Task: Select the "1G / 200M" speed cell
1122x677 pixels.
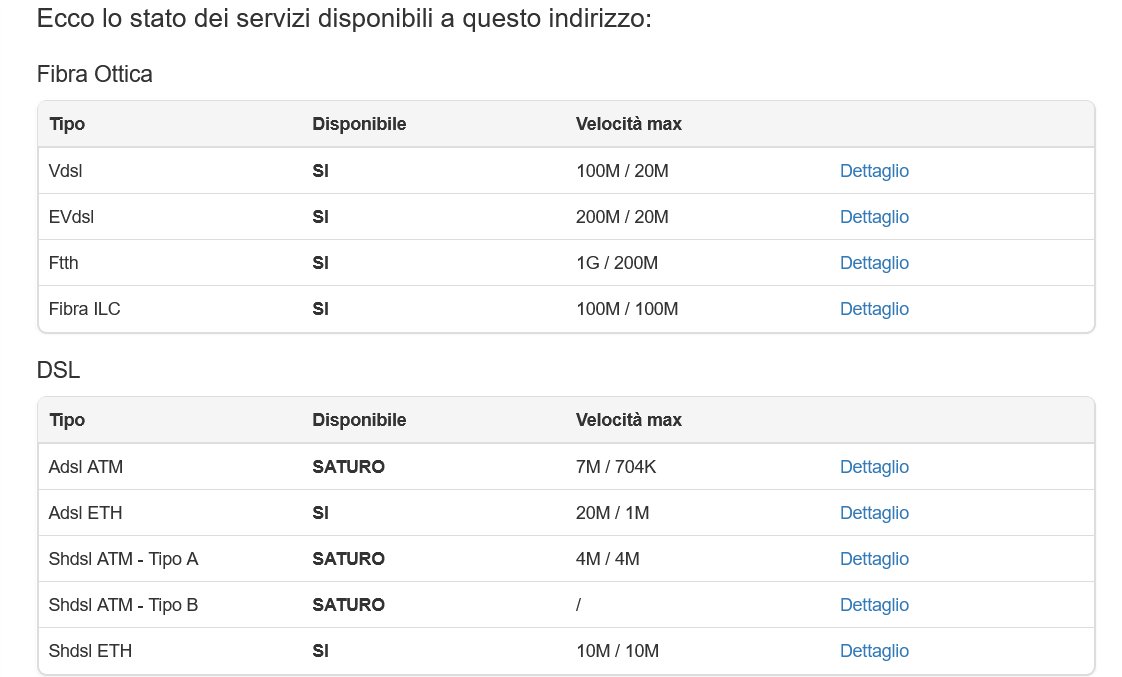Action: [x=617, y=263]
